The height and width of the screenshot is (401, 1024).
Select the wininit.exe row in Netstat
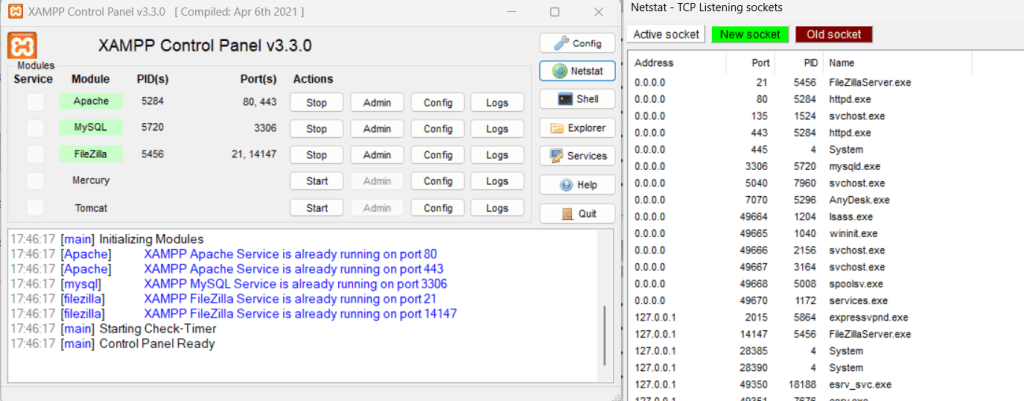(825, 233)
